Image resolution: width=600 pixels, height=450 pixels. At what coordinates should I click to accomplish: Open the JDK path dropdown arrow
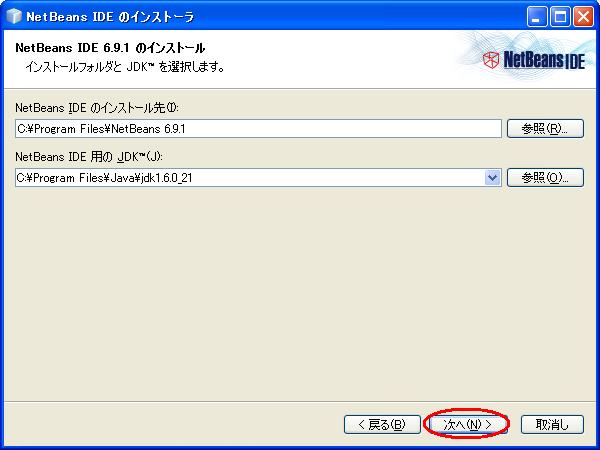[492, 178]
